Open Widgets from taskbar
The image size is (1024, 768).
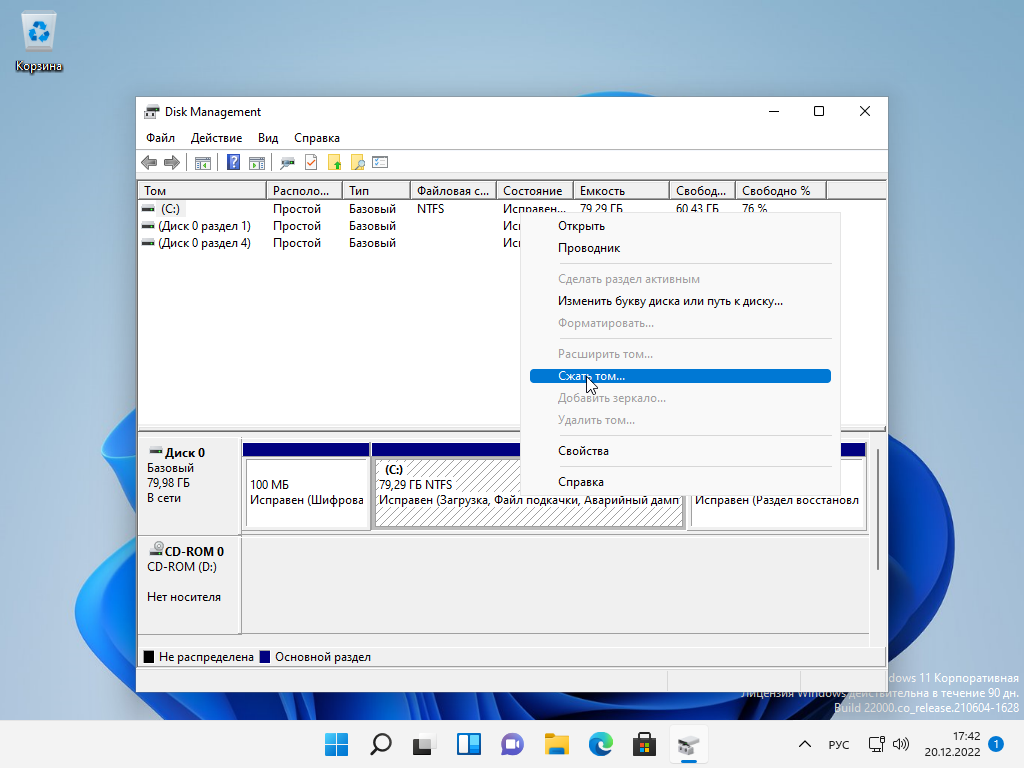469,744
